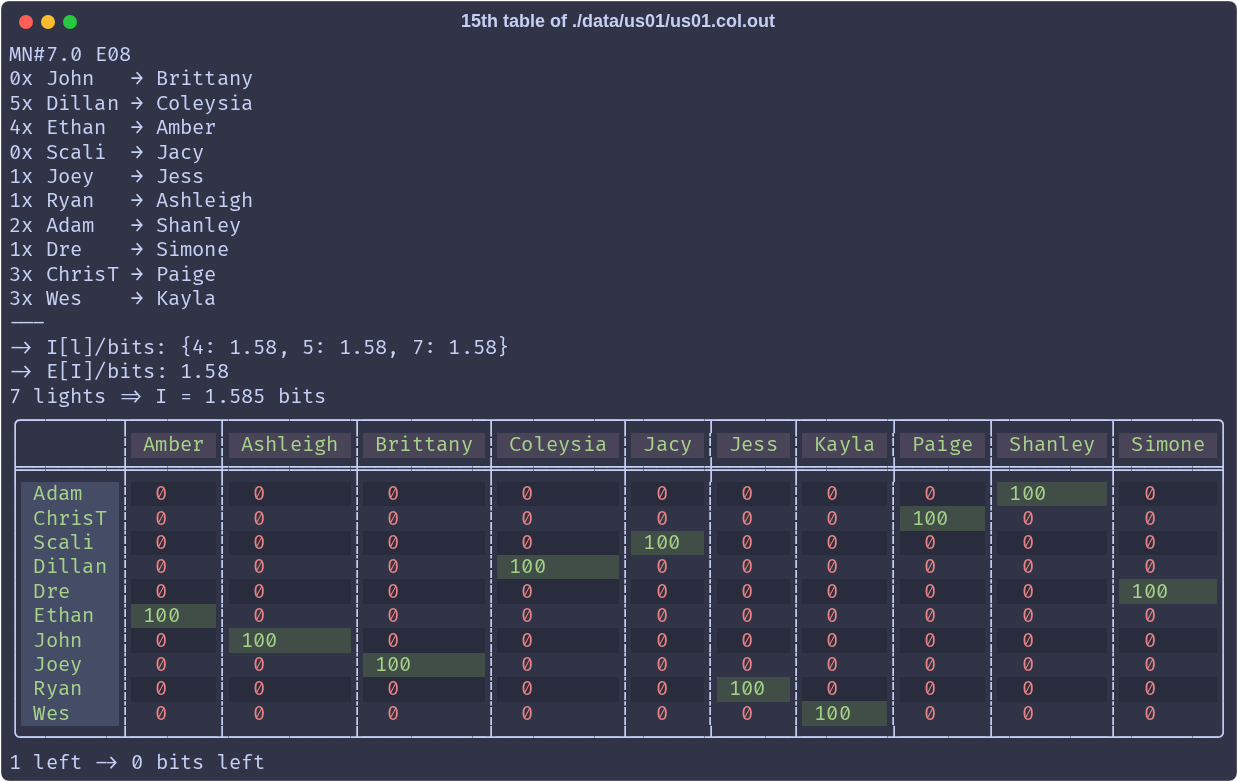Screen dimensions: 1238x782
Task: Select the line '3x Wes → Kayla'
Action: [113, 298]
